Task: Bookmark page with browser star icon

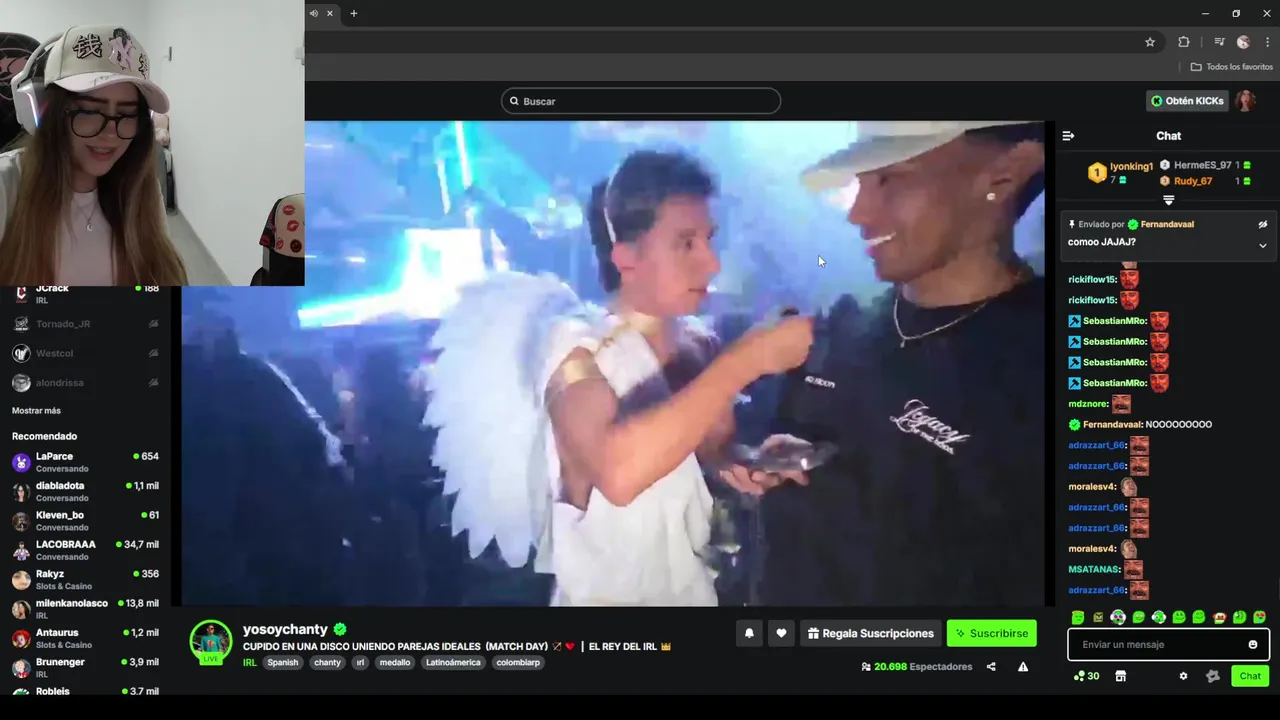Action: (1150, 42)
